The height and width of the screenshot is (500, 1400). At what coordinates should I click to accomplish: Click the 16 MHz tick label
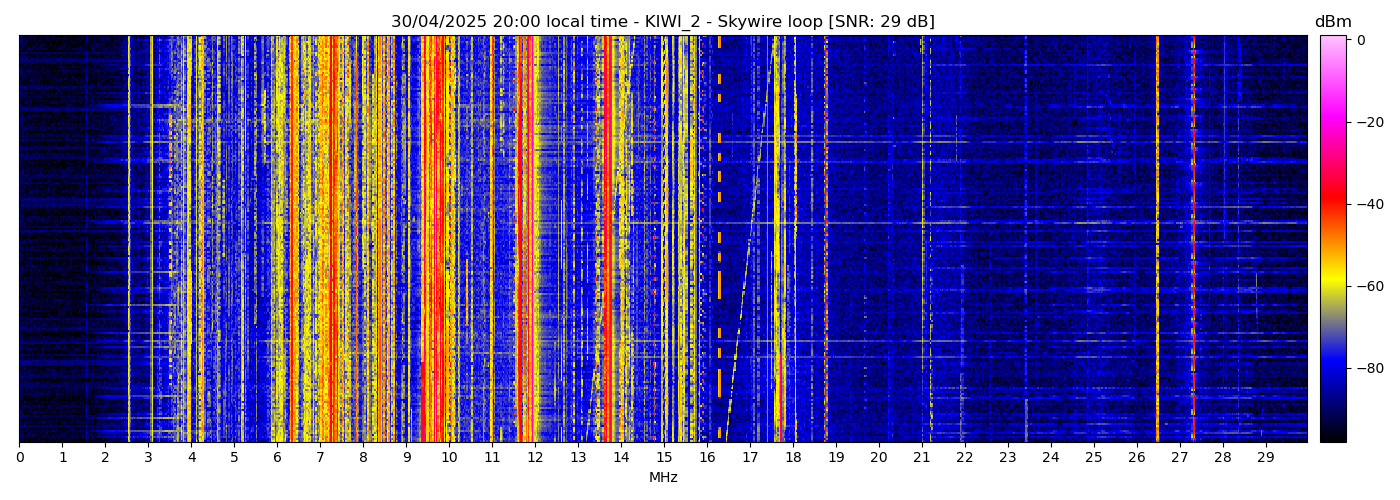[x=707, y=458]
